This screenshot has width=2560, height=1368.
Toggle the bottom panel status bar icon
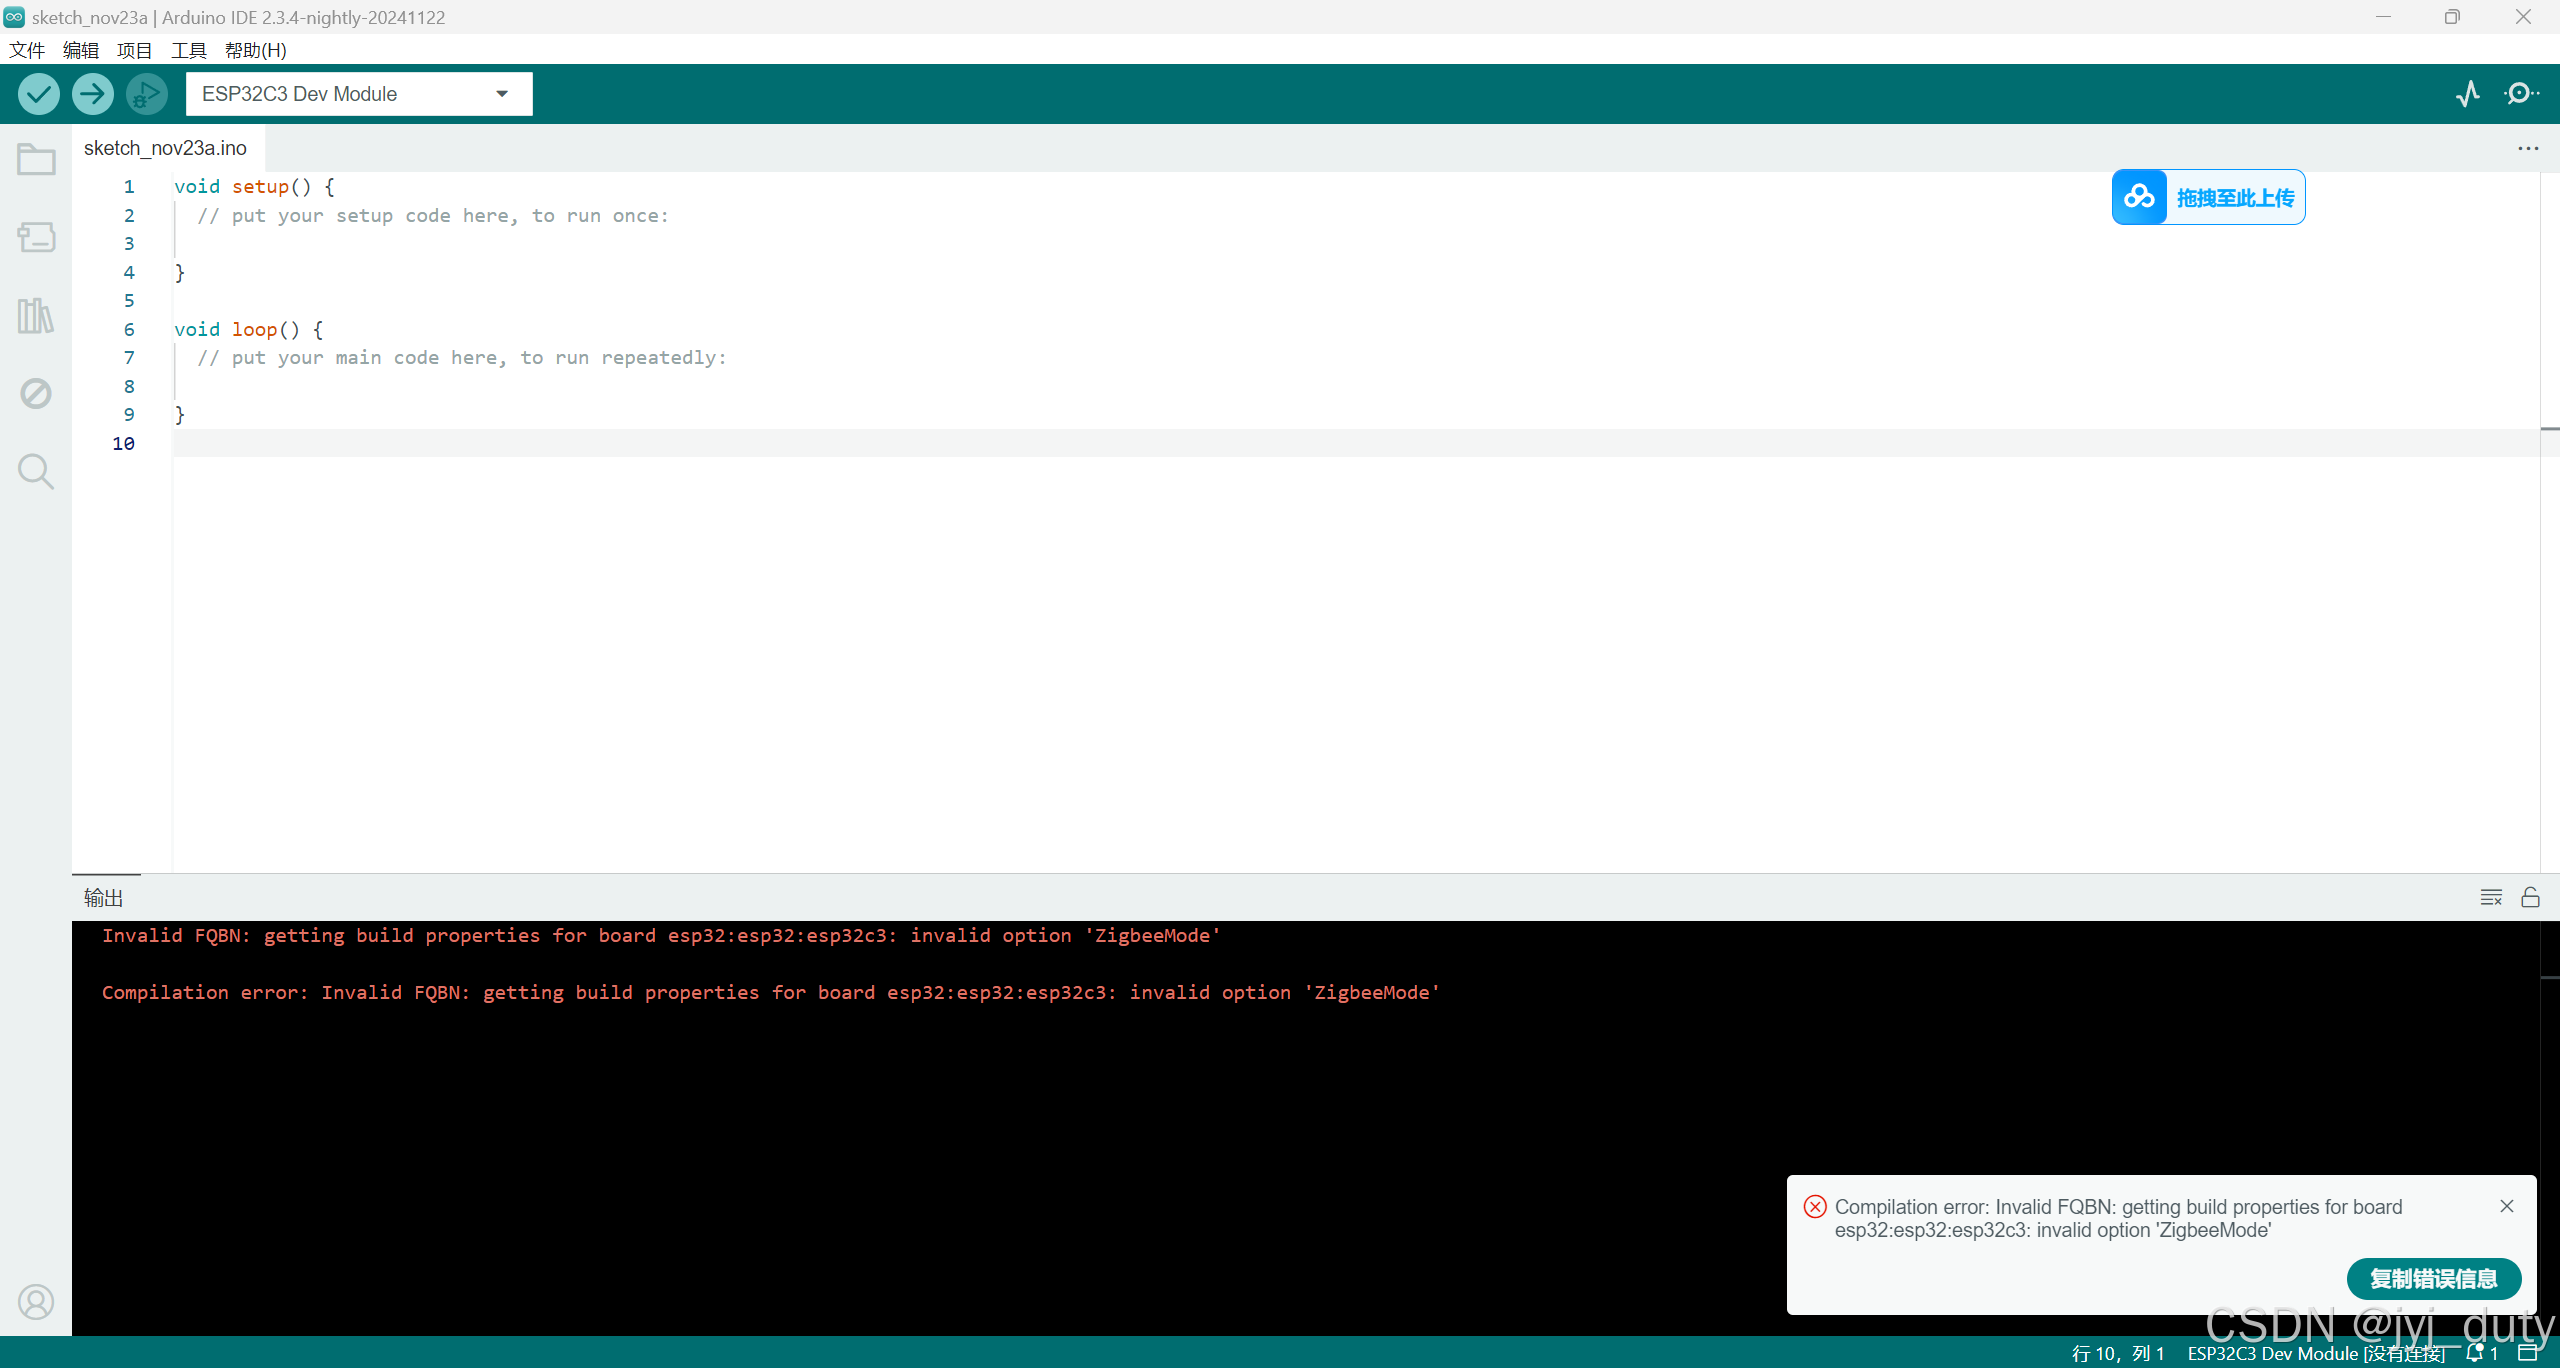(x=2528, y=1353)
